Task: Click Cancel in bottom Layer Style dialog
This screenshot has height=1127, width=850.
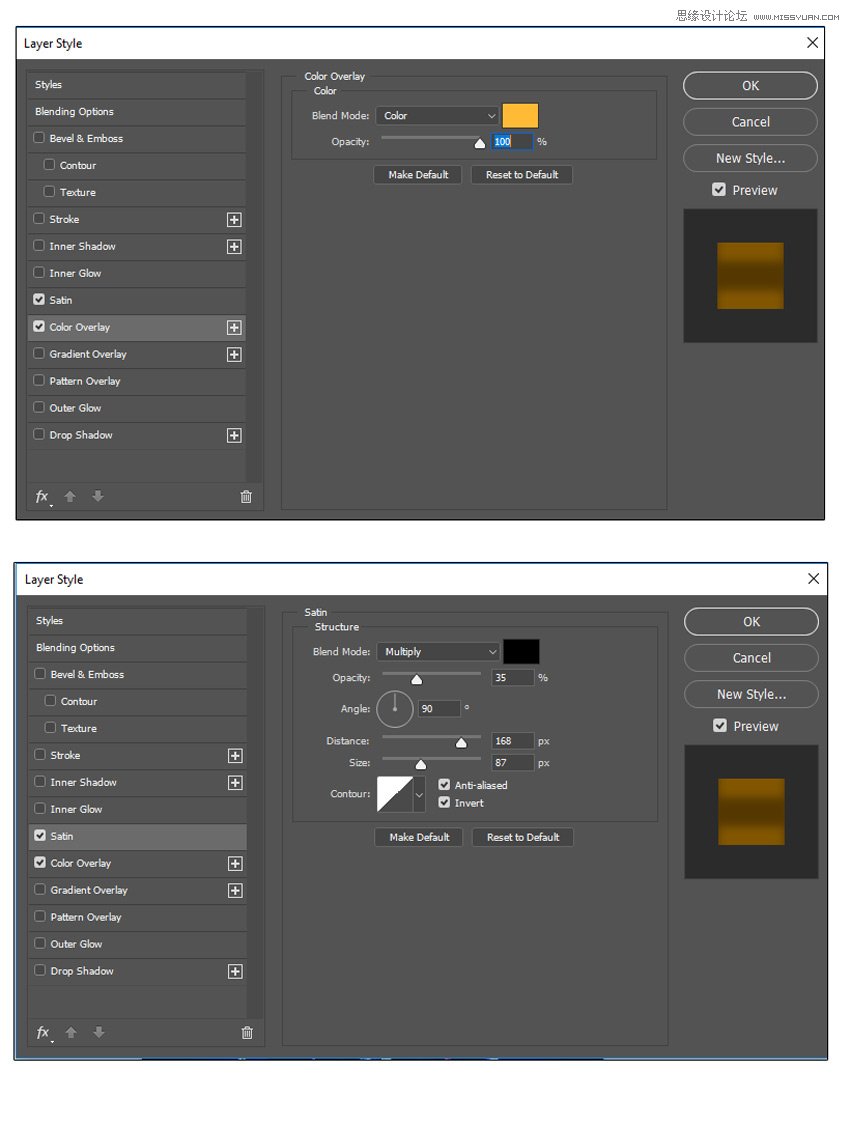Action: [752, 658]
